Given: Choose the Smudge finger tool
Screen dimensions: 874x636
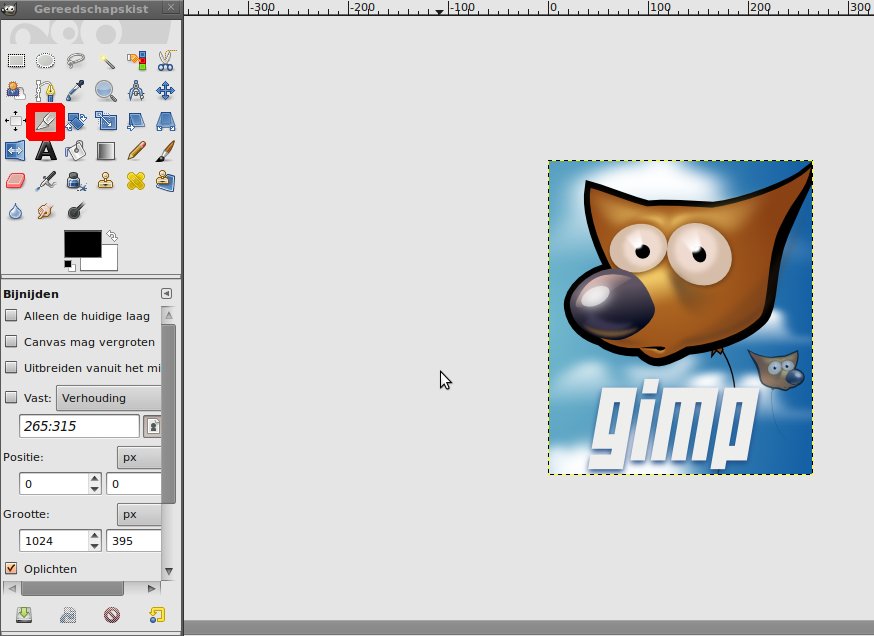Looking at the screenshot, I should 46,211.
